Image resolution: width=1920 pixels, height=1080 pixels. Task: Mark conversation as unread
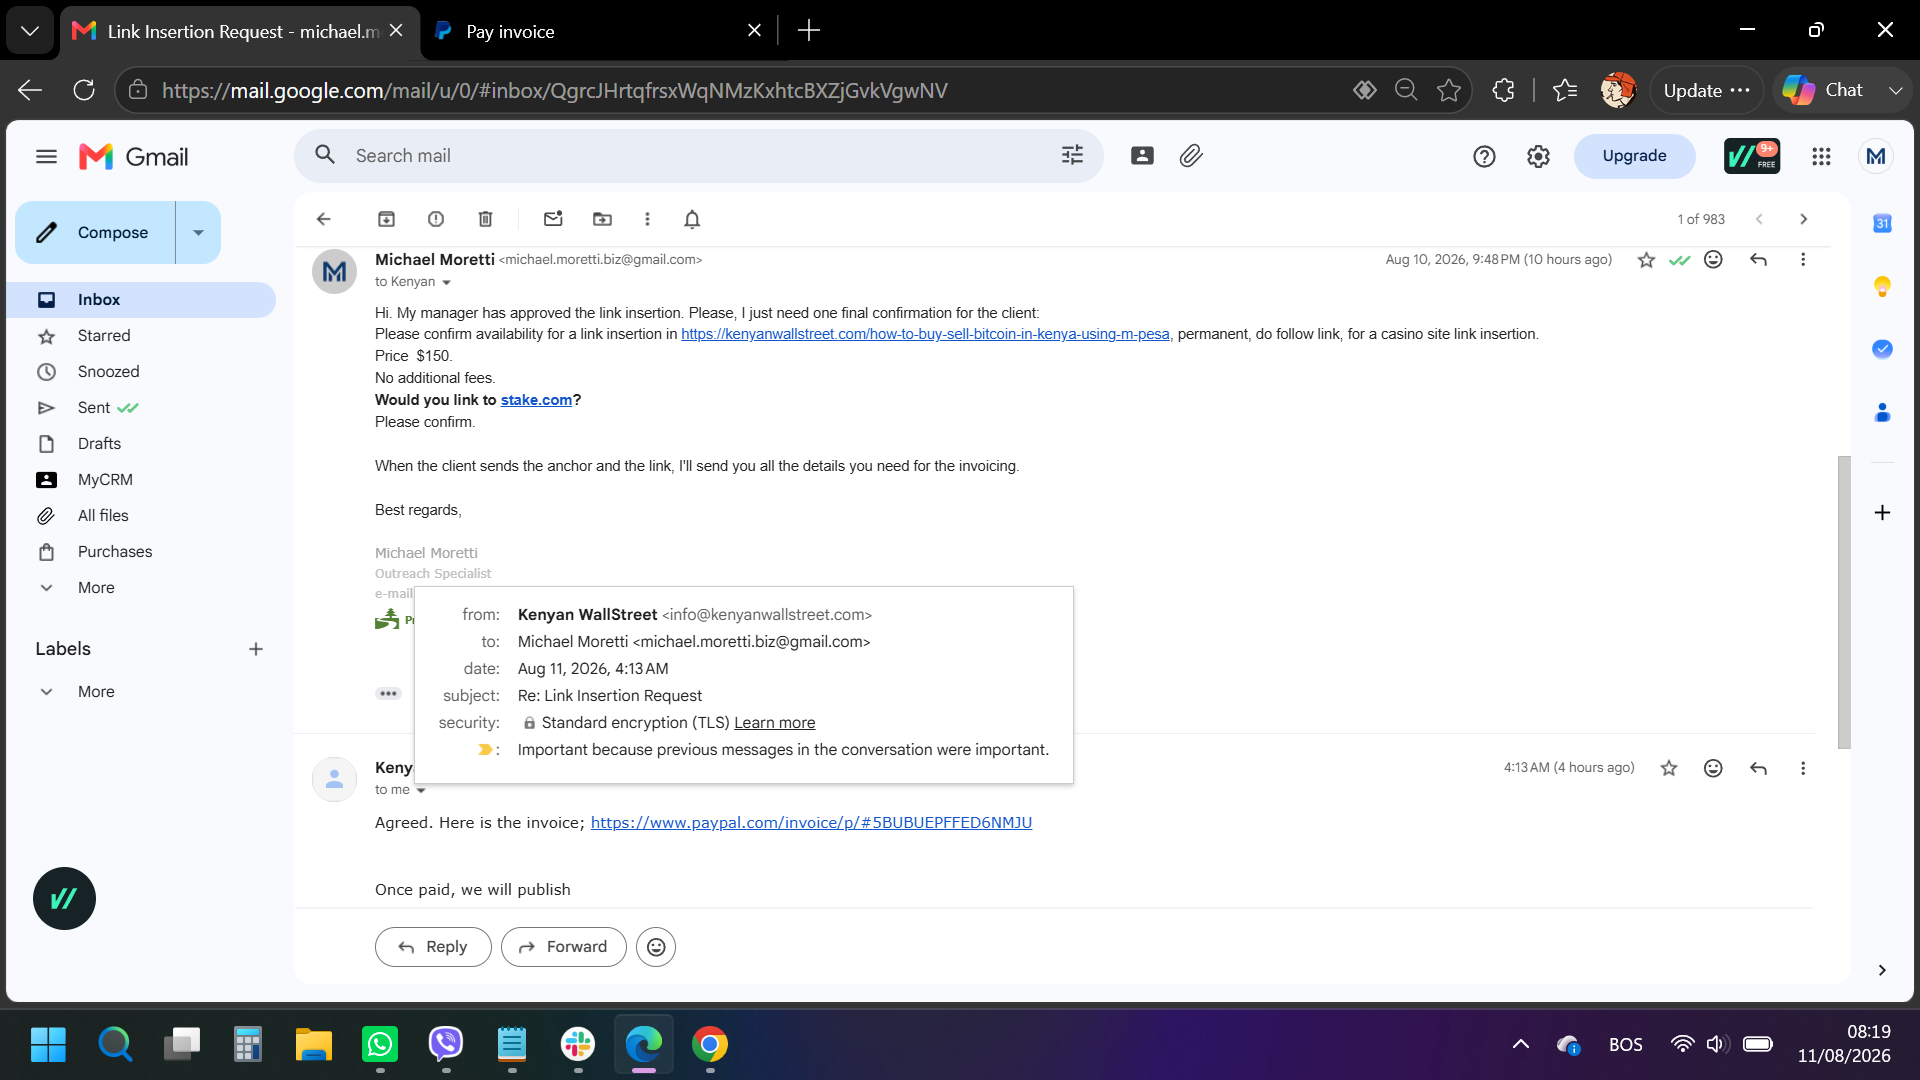click(553, 219)
